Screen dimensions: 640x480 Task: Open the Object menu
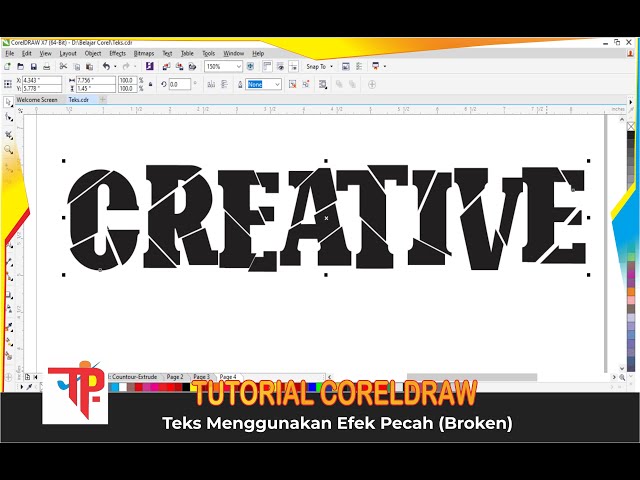(x=93, y=53)
